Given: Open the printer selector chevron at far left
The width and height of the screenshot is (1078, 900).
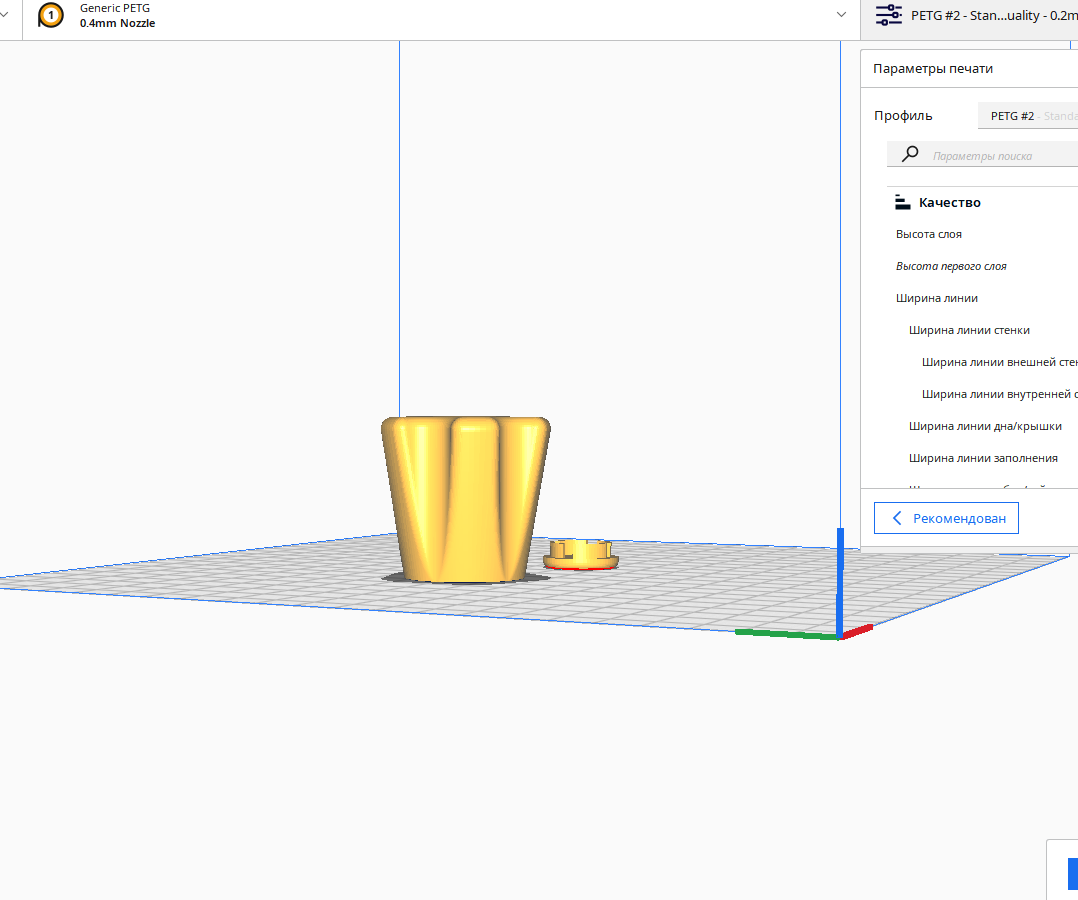Looking at the screenshot, I should tap(4, 15).
